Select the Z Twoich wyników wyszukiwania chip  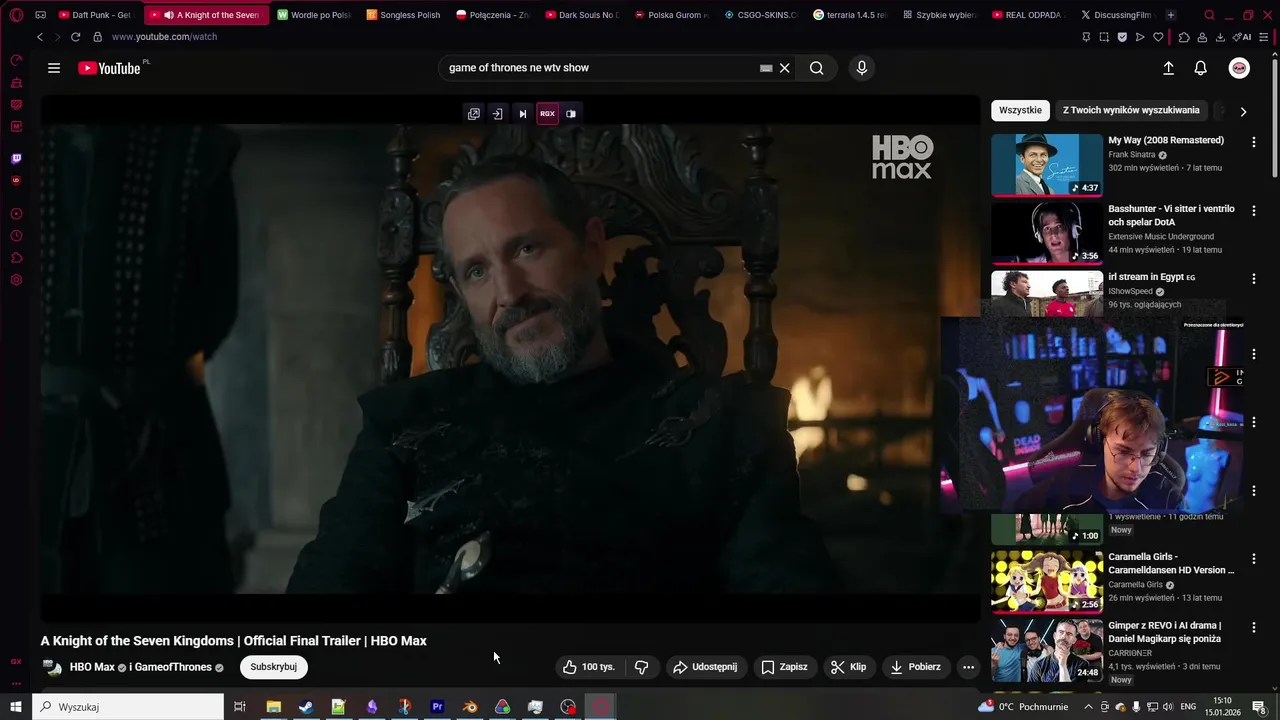(1131, 110)
